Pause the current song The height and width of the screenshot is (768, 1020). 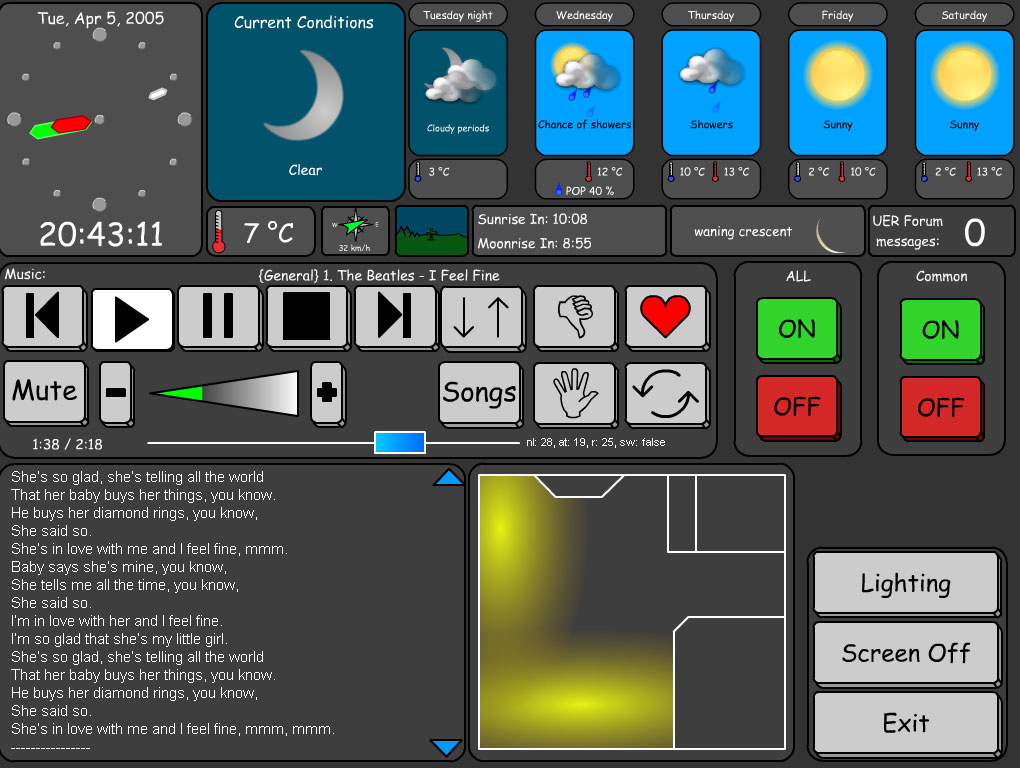(218, 317)
